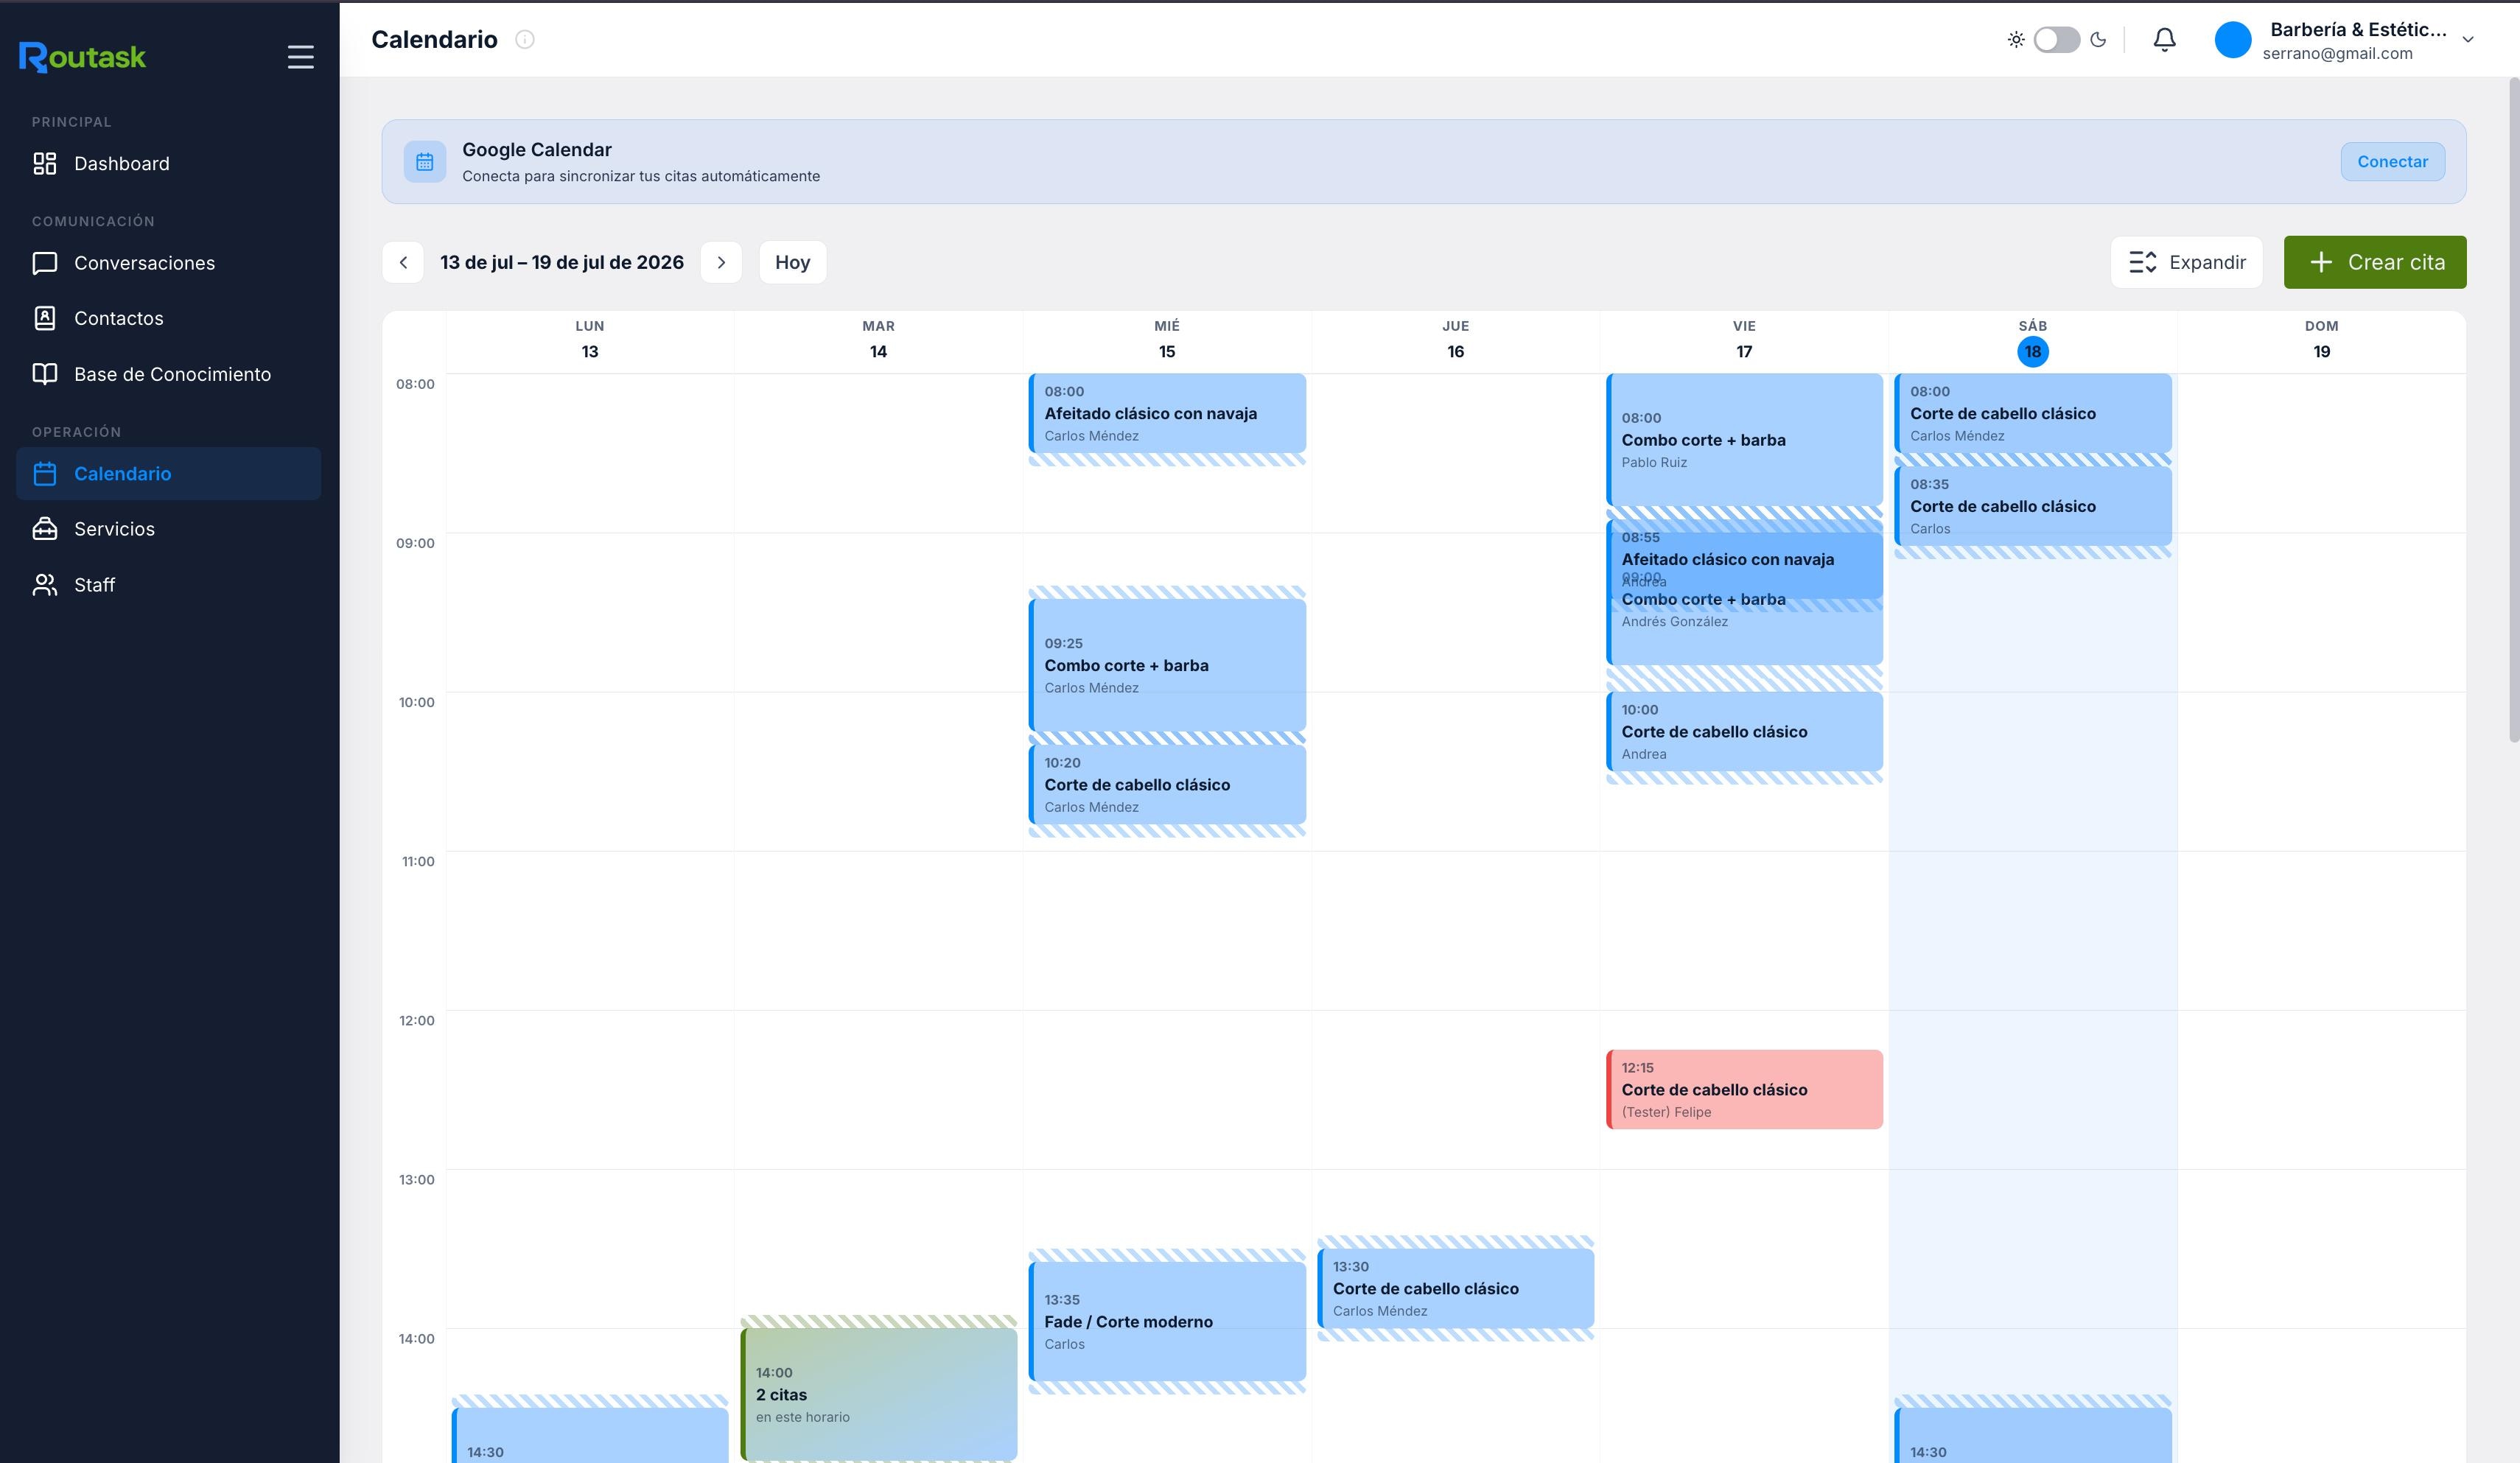
Task: Select Tuesday 14 column header
Action: [x=878, y=340]
